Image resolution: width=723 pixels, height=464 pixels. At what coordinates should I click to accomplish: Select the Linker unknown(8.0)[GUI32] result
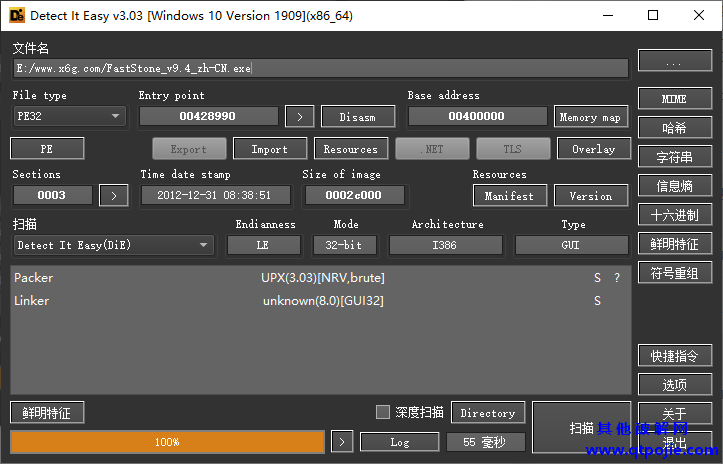[323, 301]
